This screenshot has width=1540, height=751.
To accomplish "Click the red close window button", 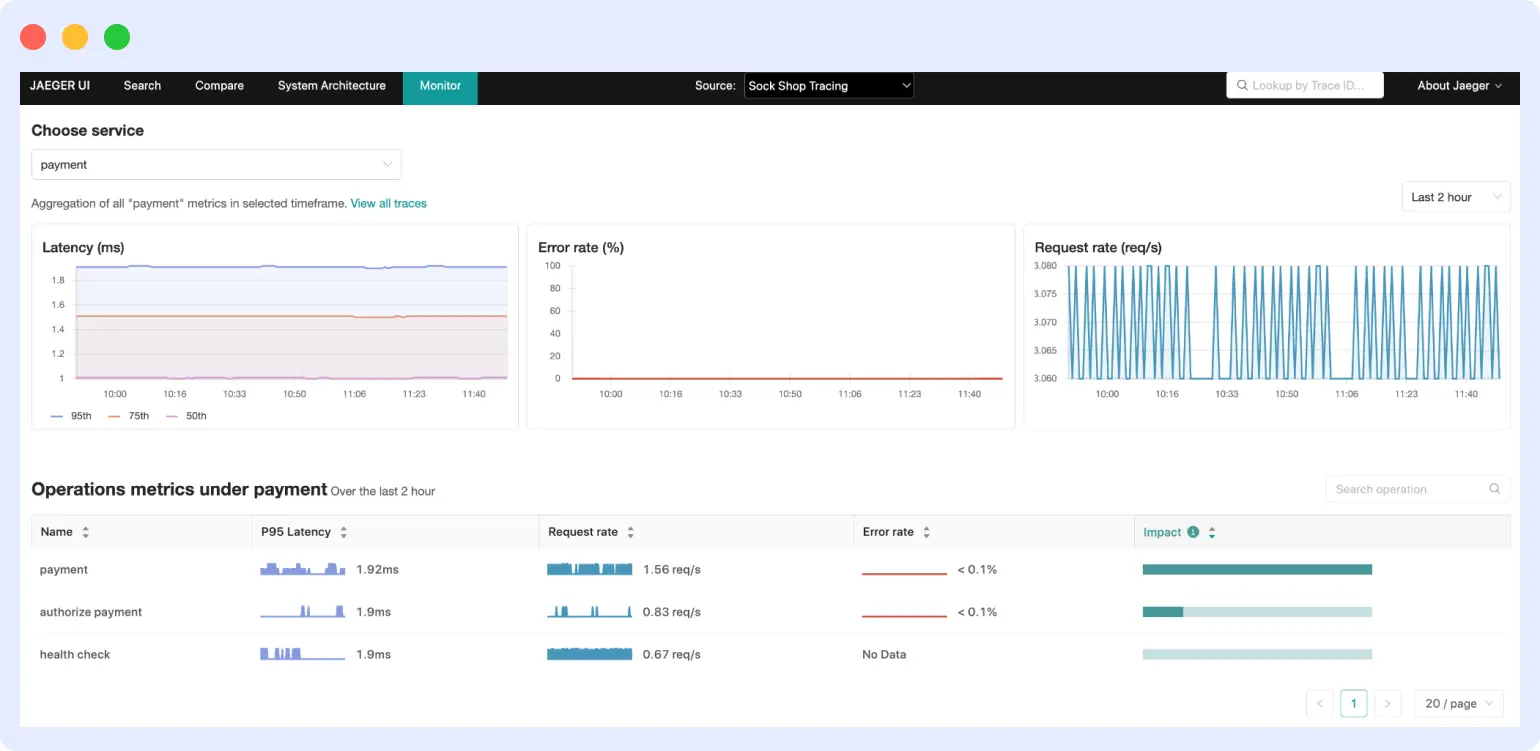I will 33,37.
